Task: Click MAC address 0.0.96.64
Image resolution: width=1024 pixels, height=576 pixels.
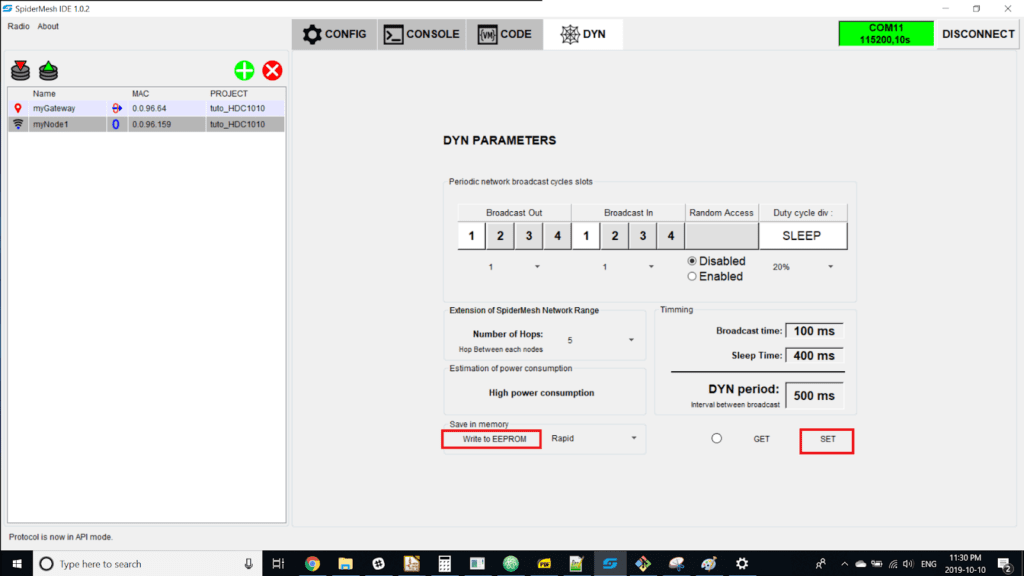Action: tap(149, 108)
